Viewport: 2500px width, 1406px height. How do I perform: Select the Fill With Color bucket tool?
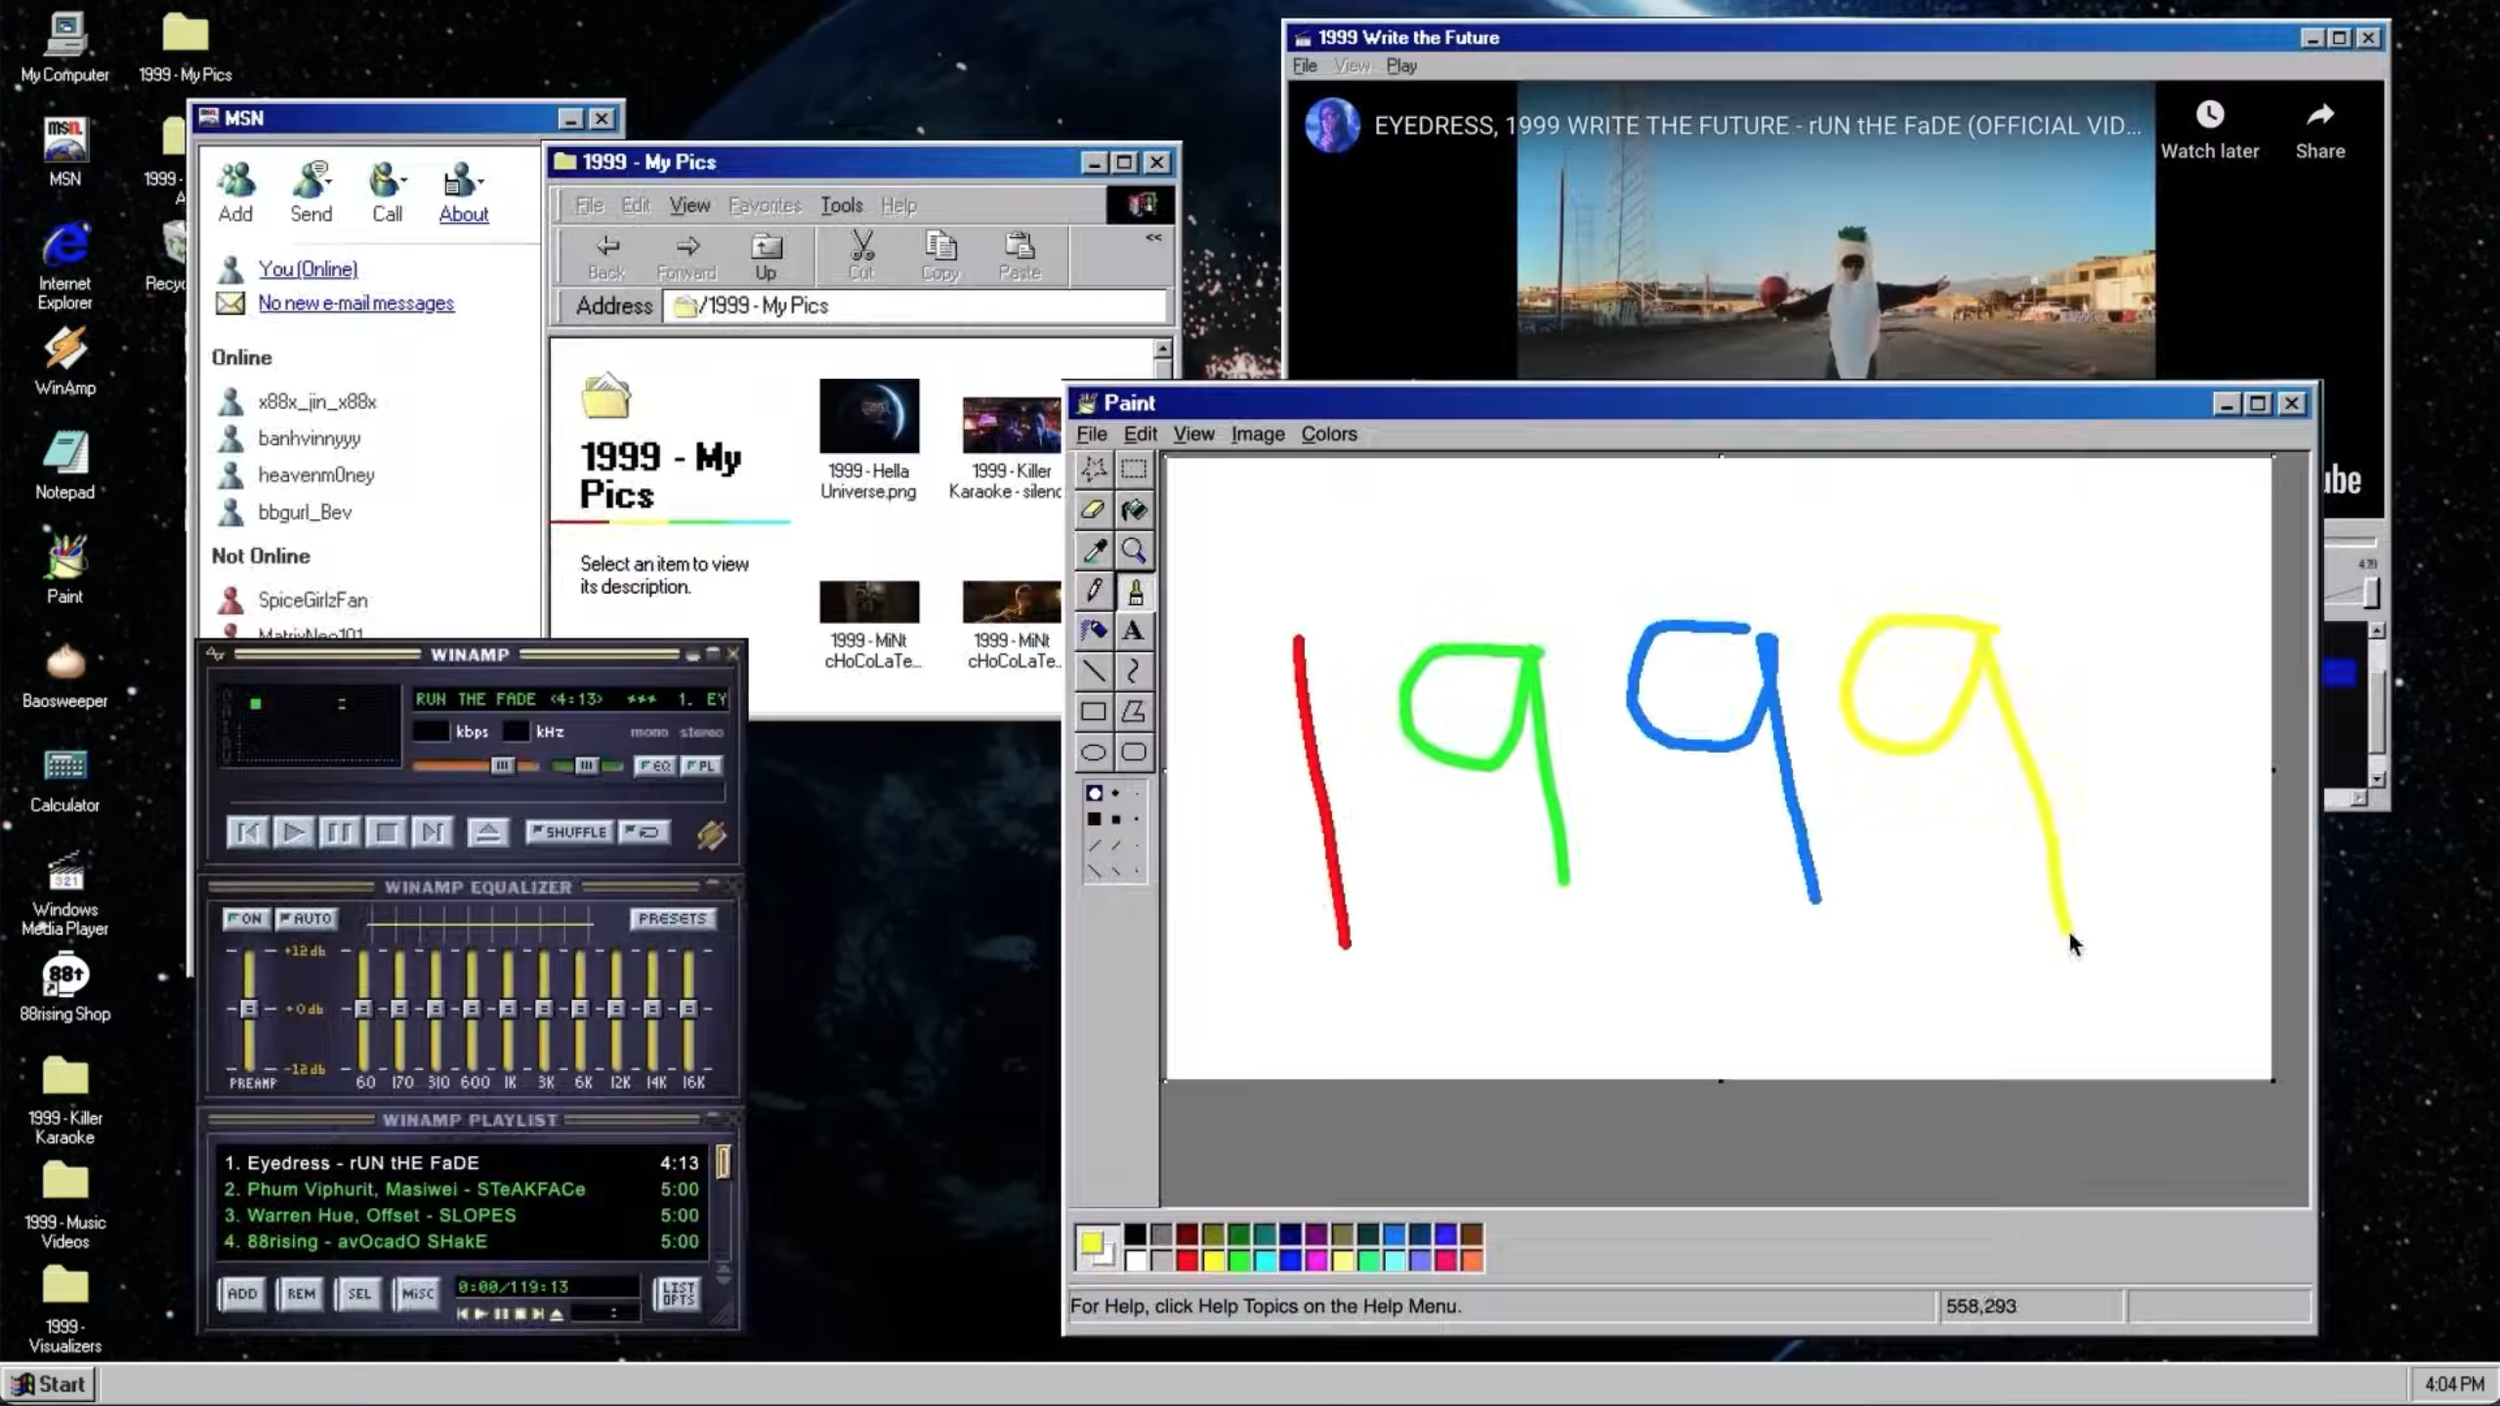1133,511
